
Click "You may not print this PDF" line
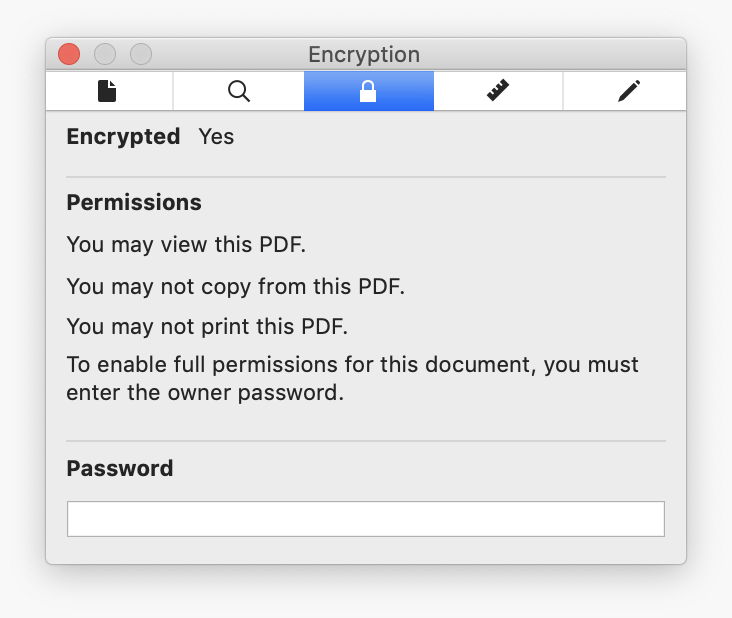(x=207, y=326)
